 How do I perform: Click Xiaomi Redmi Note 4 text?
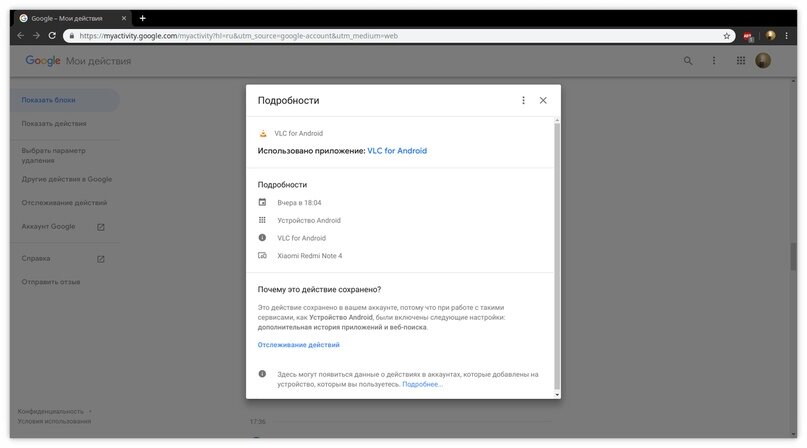point(309,256)
